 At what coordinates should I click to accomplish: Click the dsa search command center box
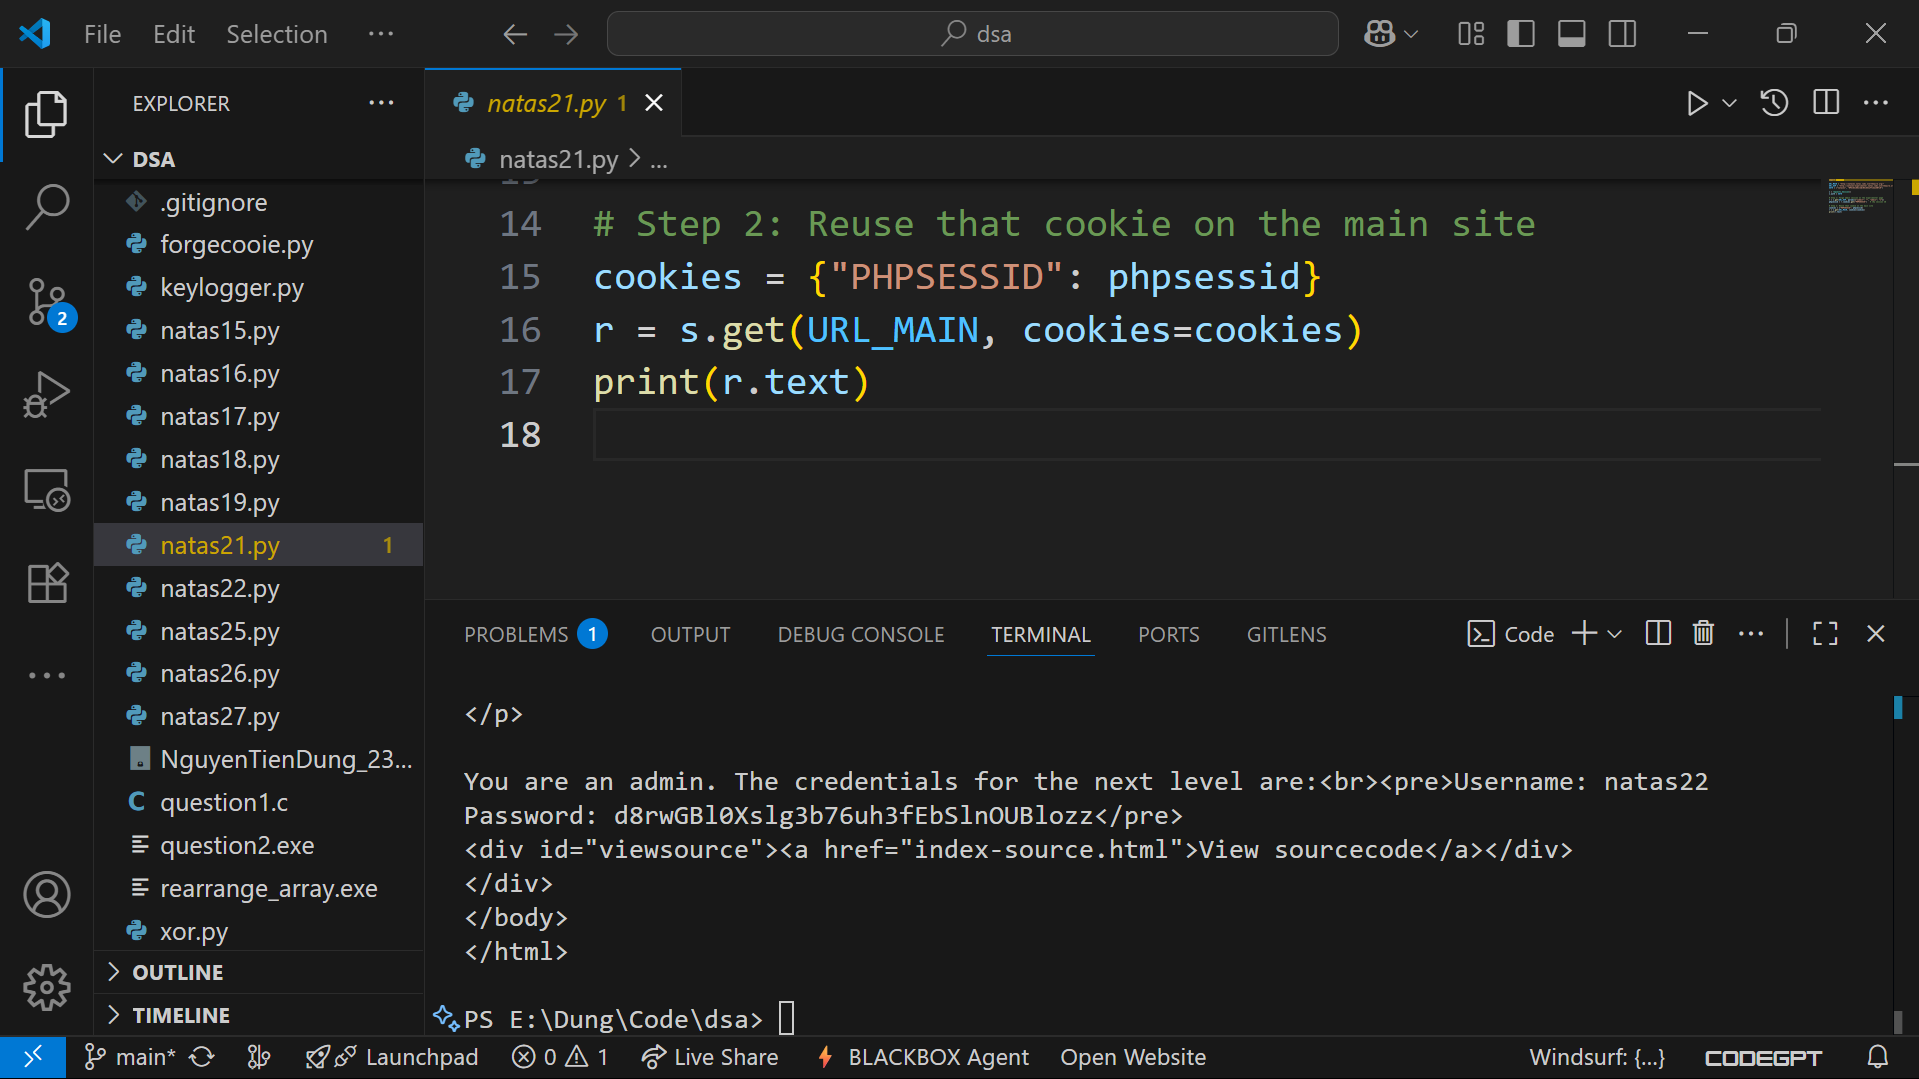click(972, 34)
